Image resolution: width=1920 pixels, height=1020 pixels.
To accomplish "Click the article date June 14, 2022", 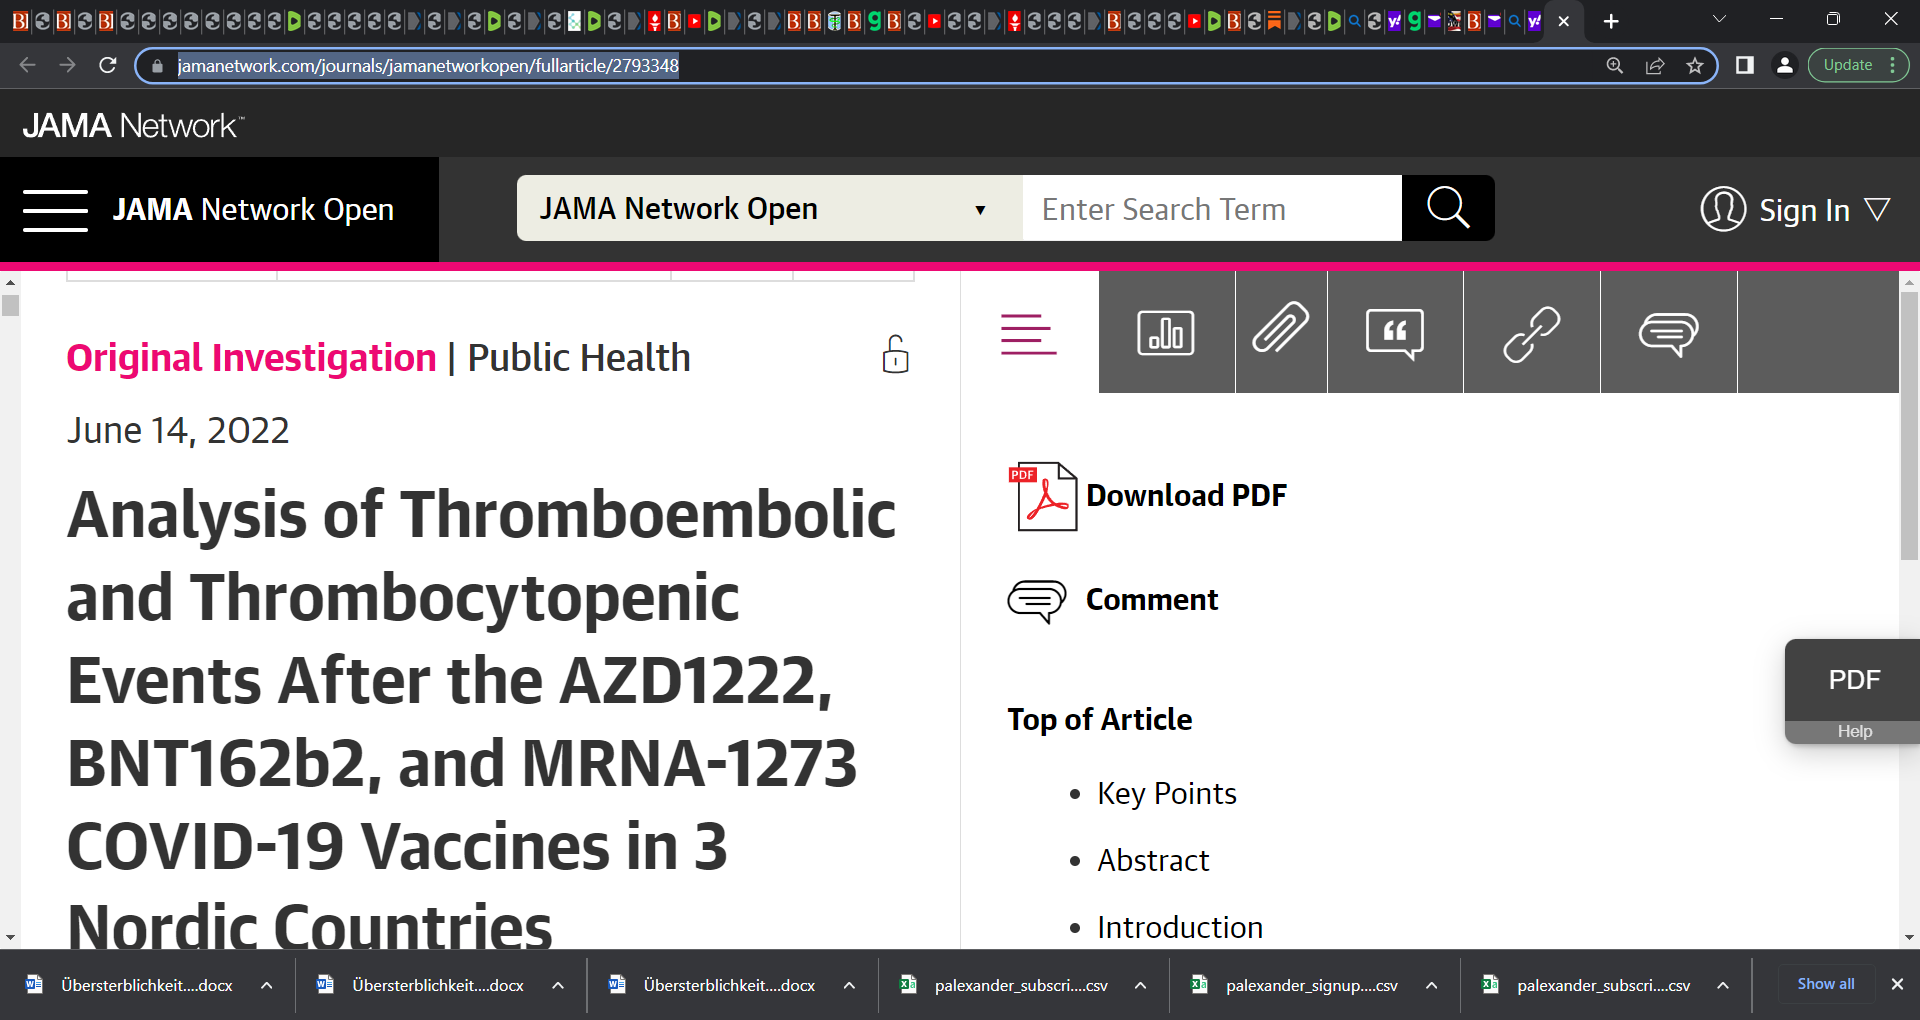I will click(x=178, y=431).
